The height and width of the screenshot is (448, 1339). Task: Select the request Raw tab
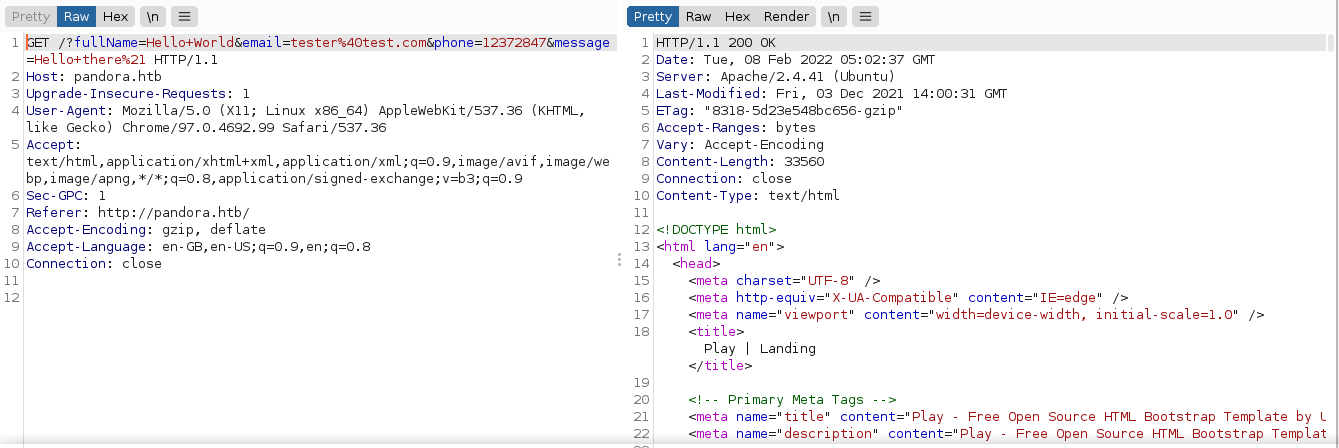(x=76, y=17)
